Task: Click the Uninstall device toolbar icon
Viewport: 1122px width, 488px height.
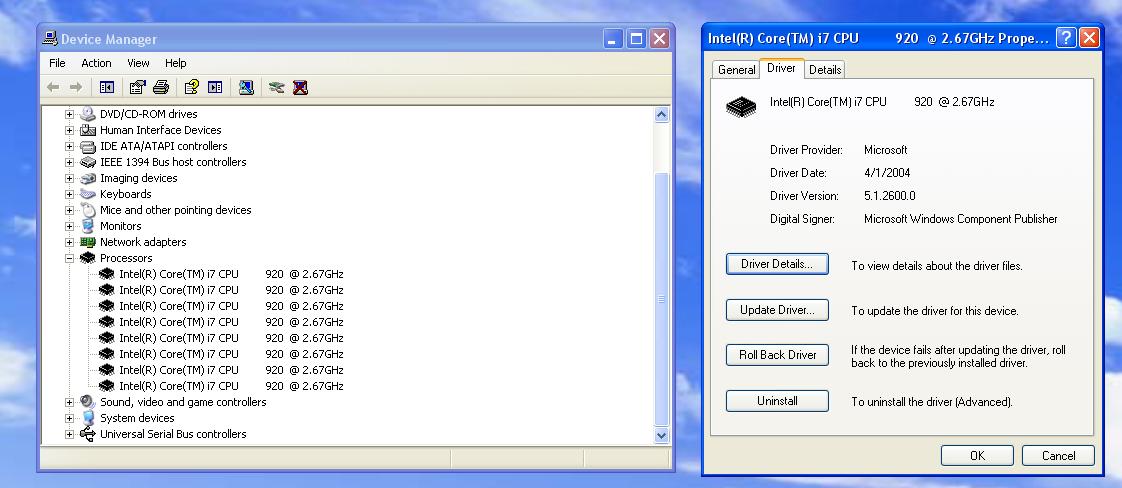Action: point(300,88)
